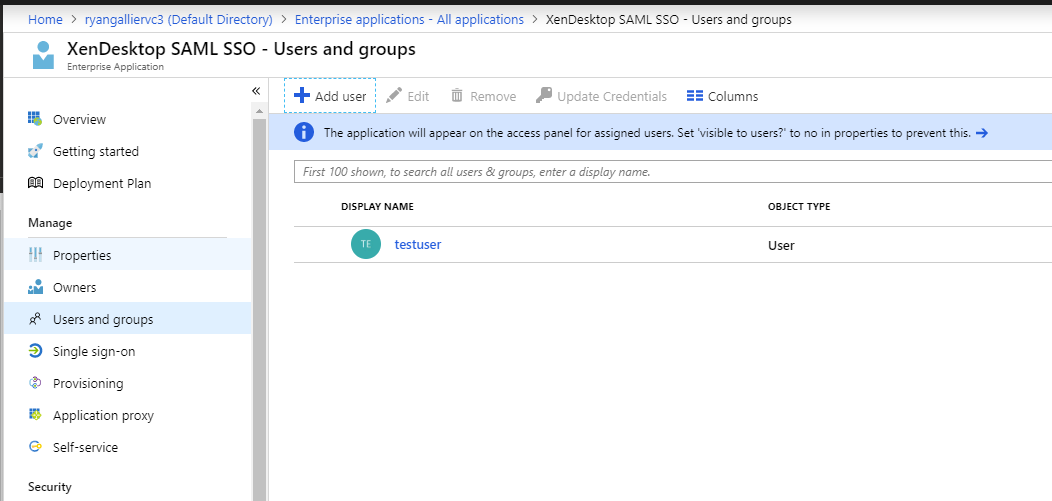Viewport: 1052px width, 501px height.
Task: Open Getting started menu item
Action: 127,152
